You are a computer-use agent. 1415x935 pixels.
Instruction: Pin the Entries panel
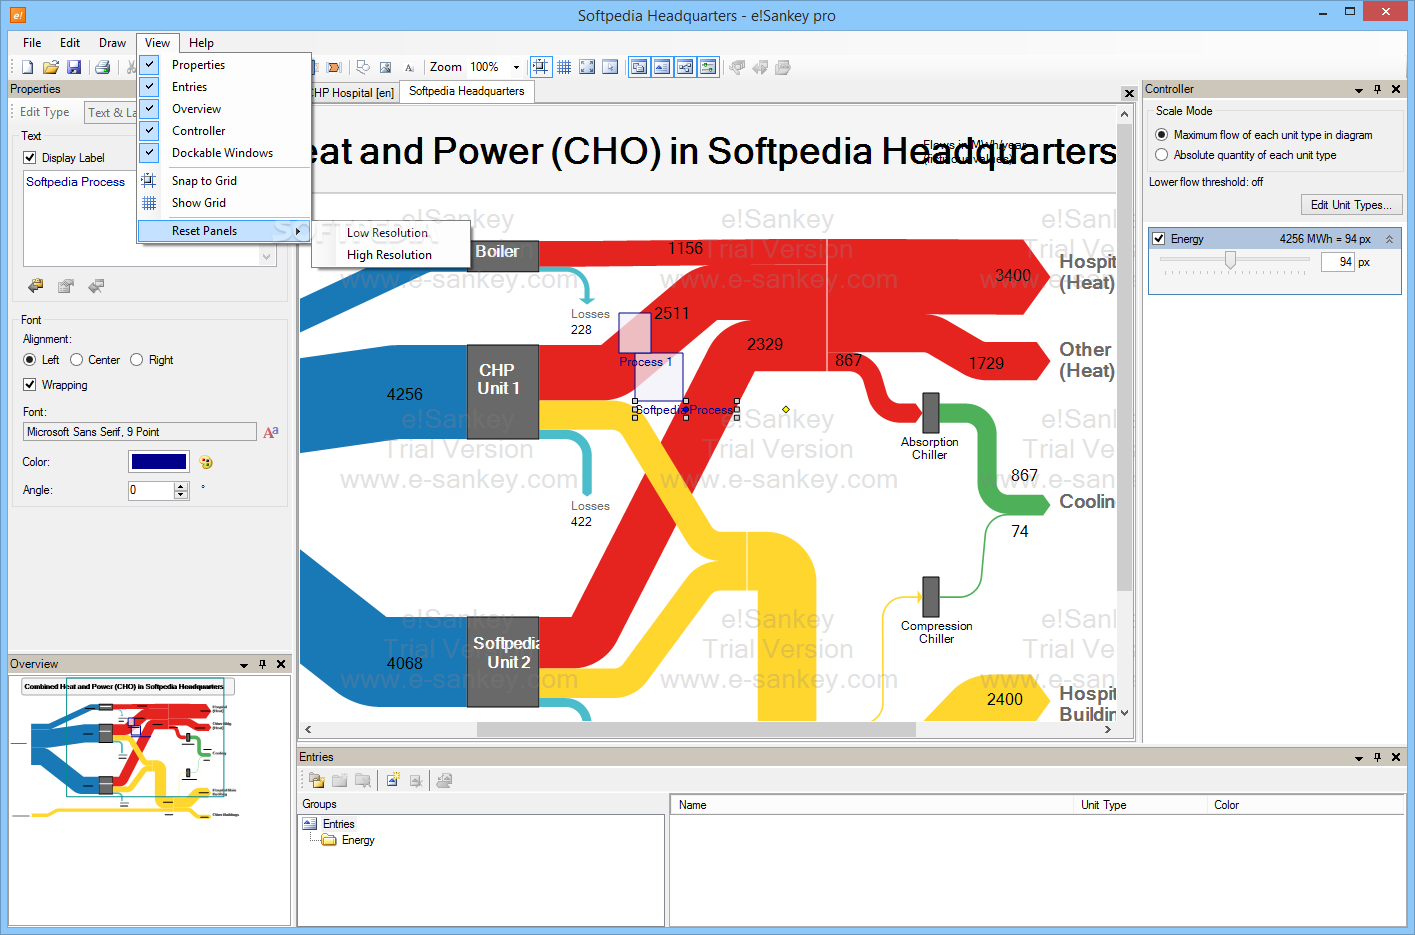(x=1377, y=757)
